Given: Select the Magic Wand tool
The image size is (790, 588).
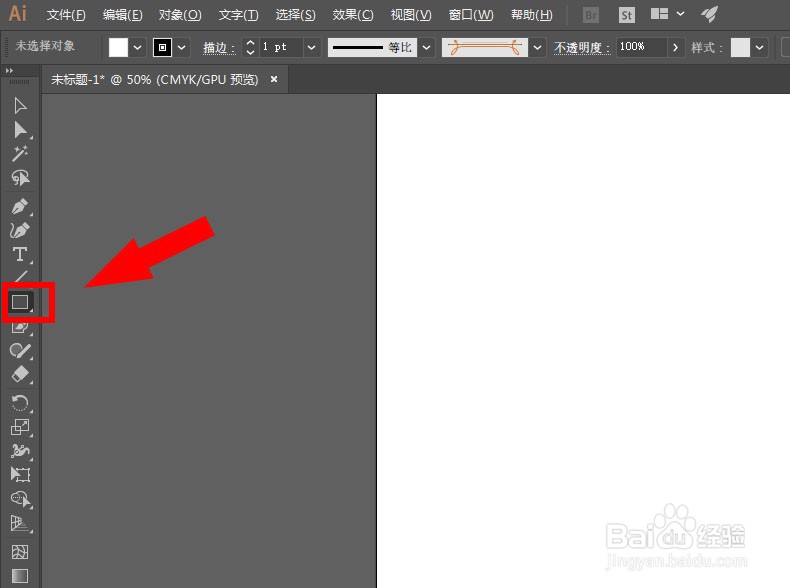Looking at the screenshot, I should (20, 154).
